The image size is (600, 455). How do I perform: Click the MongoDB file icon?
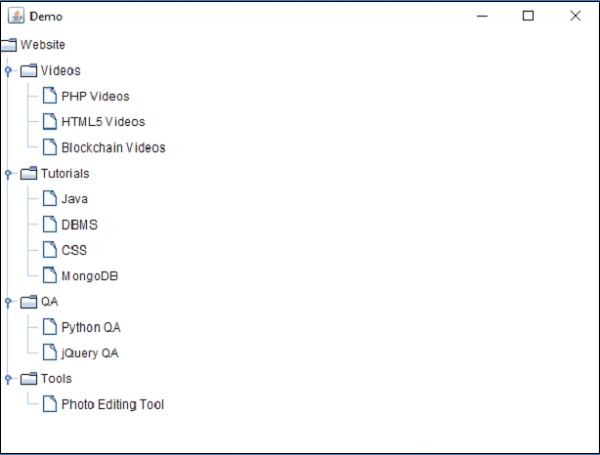pos(49,276)
